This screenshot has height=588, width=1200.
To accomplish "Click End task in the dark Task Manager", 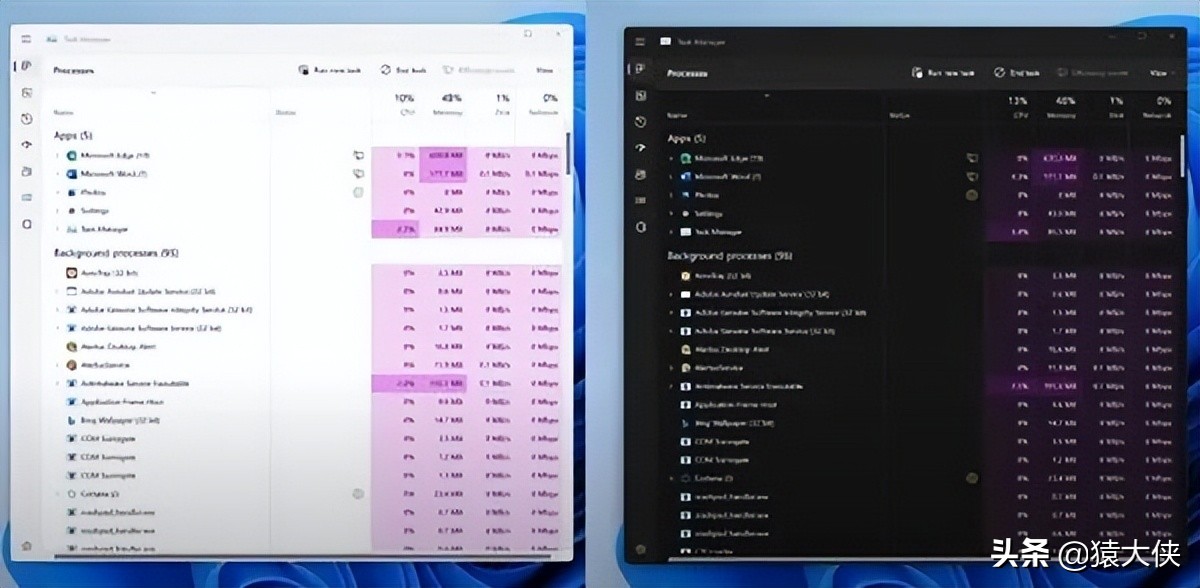I will click(1018, 73).
